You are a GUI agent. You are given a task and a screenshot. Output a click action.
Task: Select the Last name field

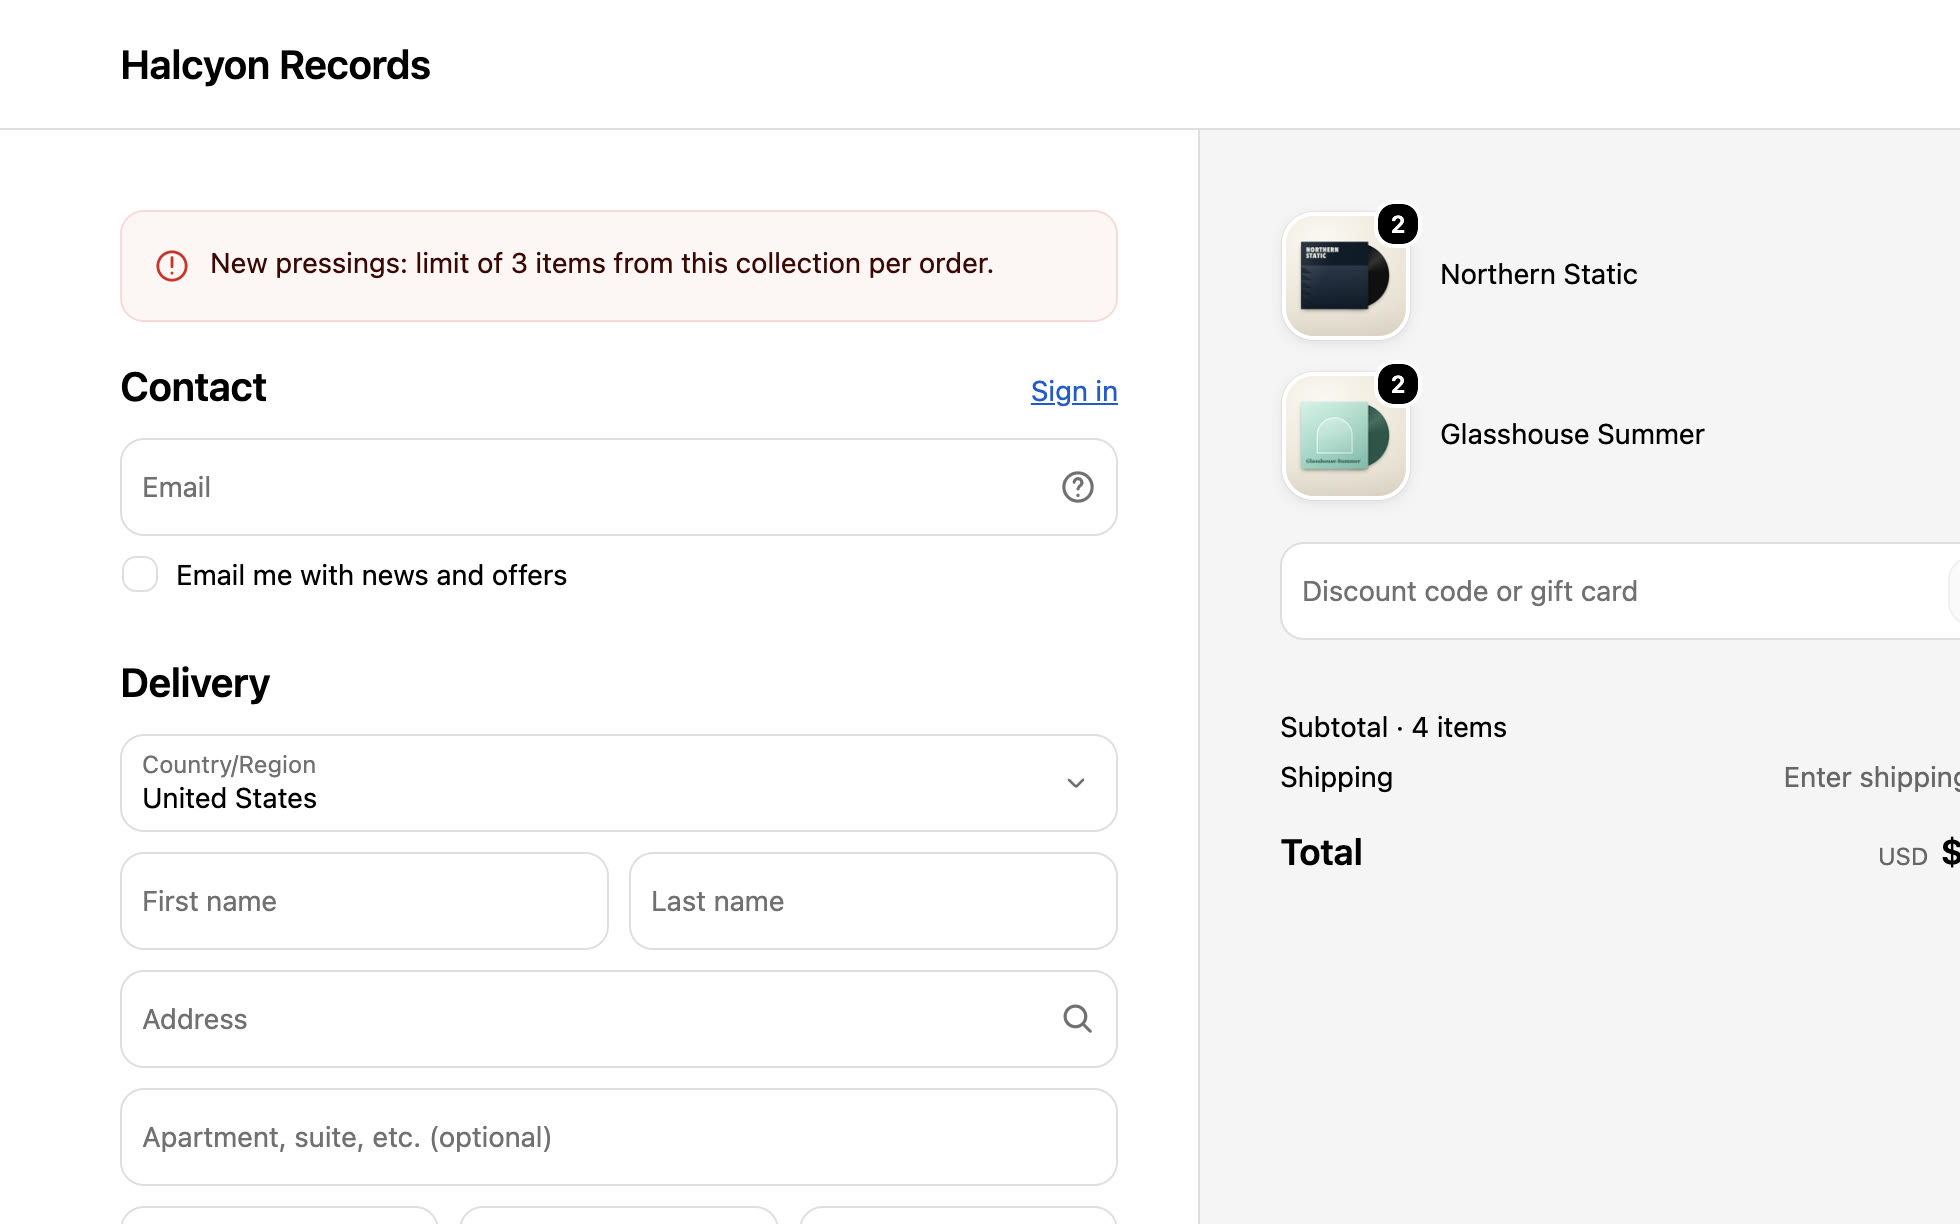pos(873,901)
